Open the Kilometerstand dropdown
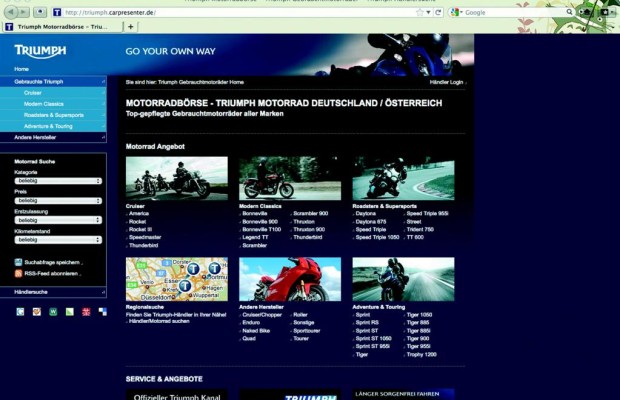620x400 pixels. [58, 240]
